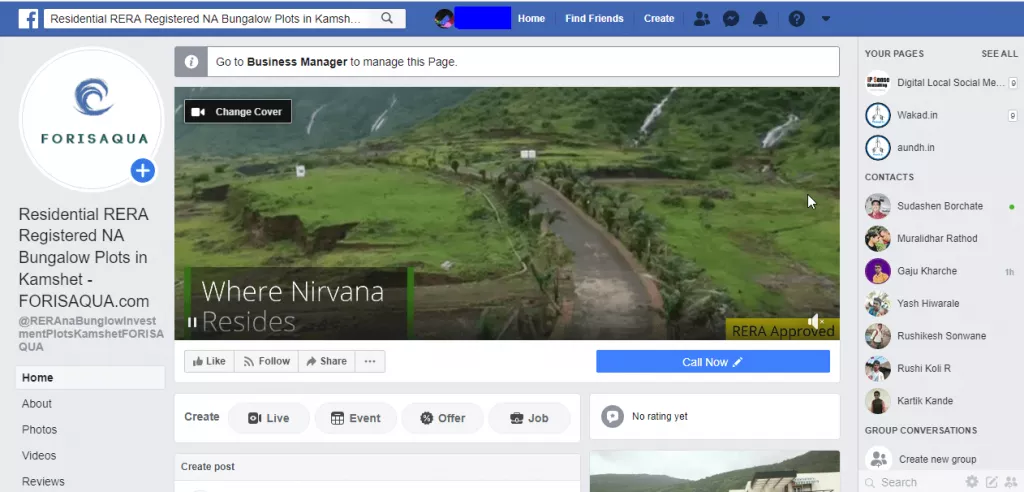The width and height of the screenshot is (1024, 492).
Task: Click the Digital Local page avatar icon
Action: coord(878,83)
